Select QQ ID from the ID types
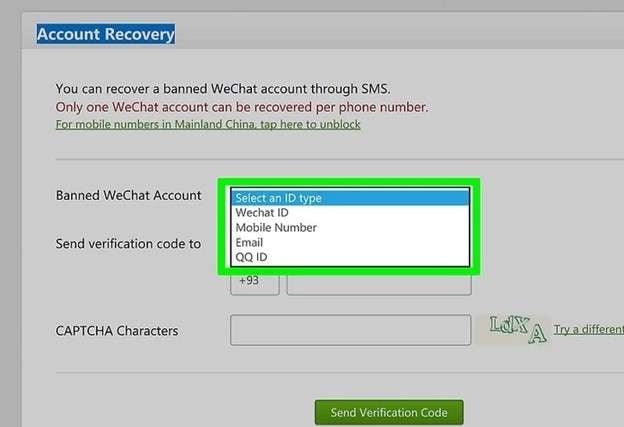 (350, 257)
